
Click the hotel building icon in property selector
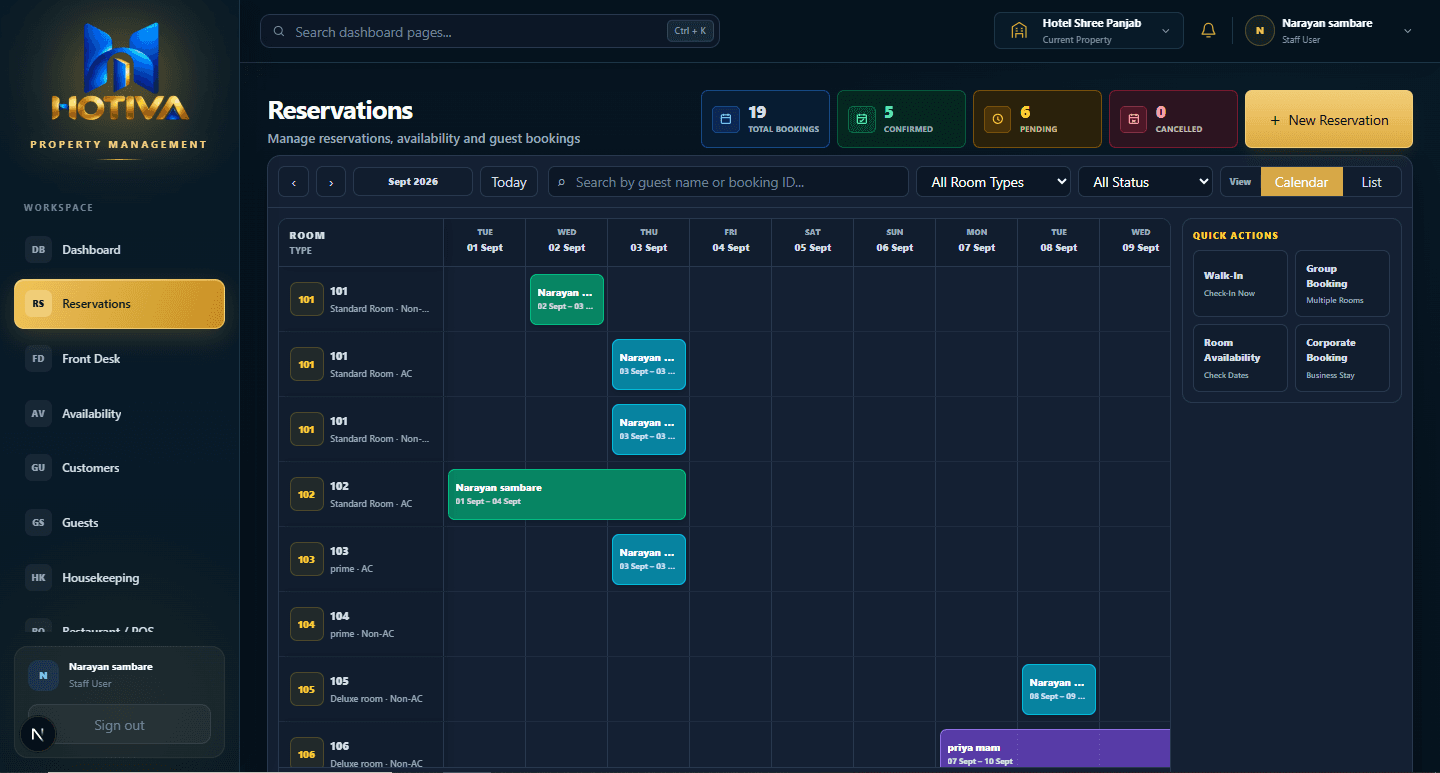[x=1019, y=30]
